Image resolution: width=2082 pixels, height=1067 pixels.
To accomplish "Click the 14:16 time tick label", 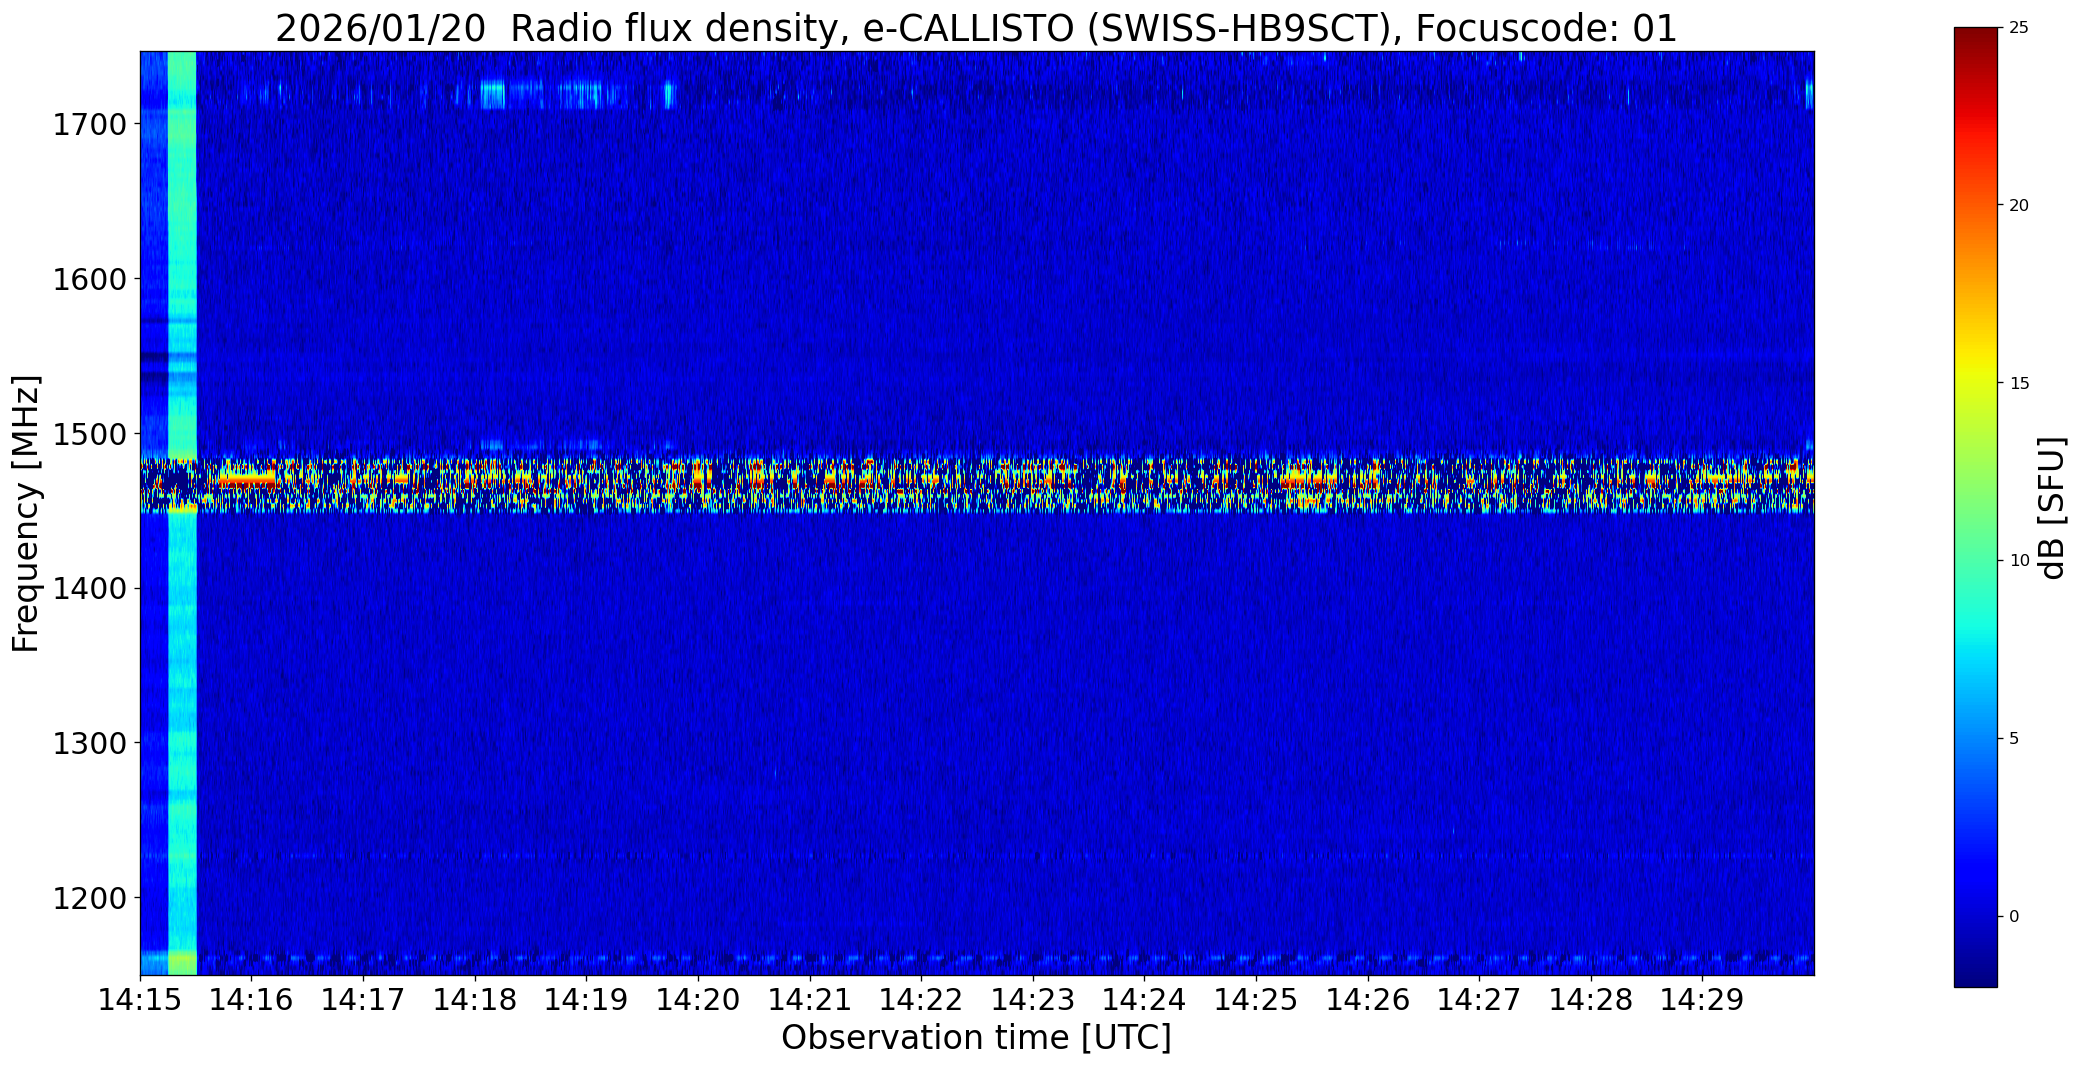I will (x=252, y=1000).
